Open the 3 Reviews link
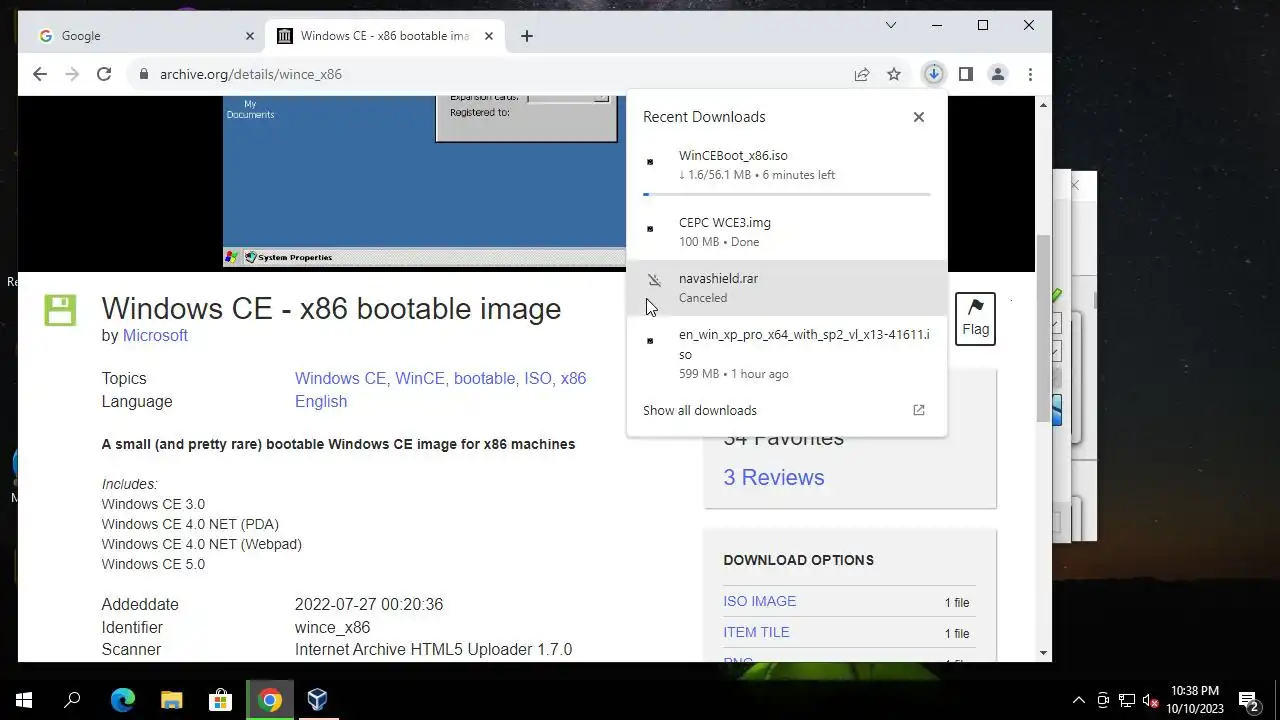Screen dimensions: 1280x720 tap(774, 478)
